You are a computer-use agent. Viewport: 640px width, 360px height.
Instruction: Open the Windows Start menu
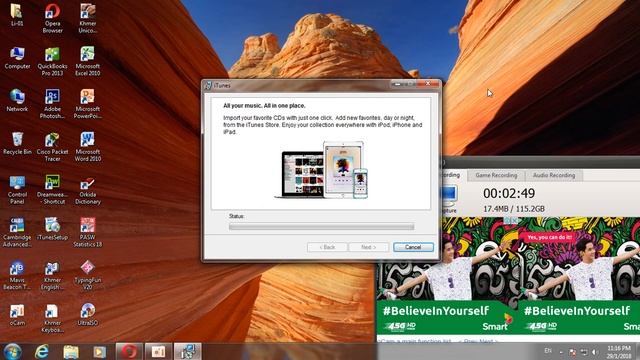12,351
